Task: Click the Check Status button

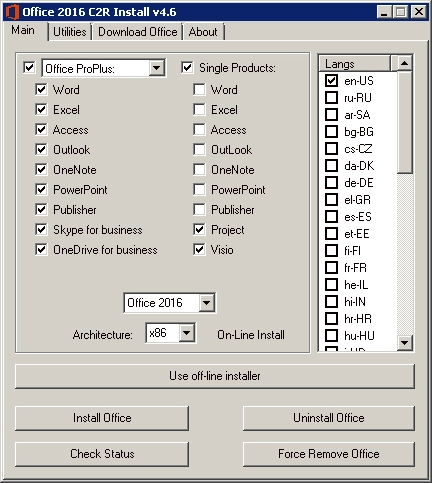Action: 102,454
